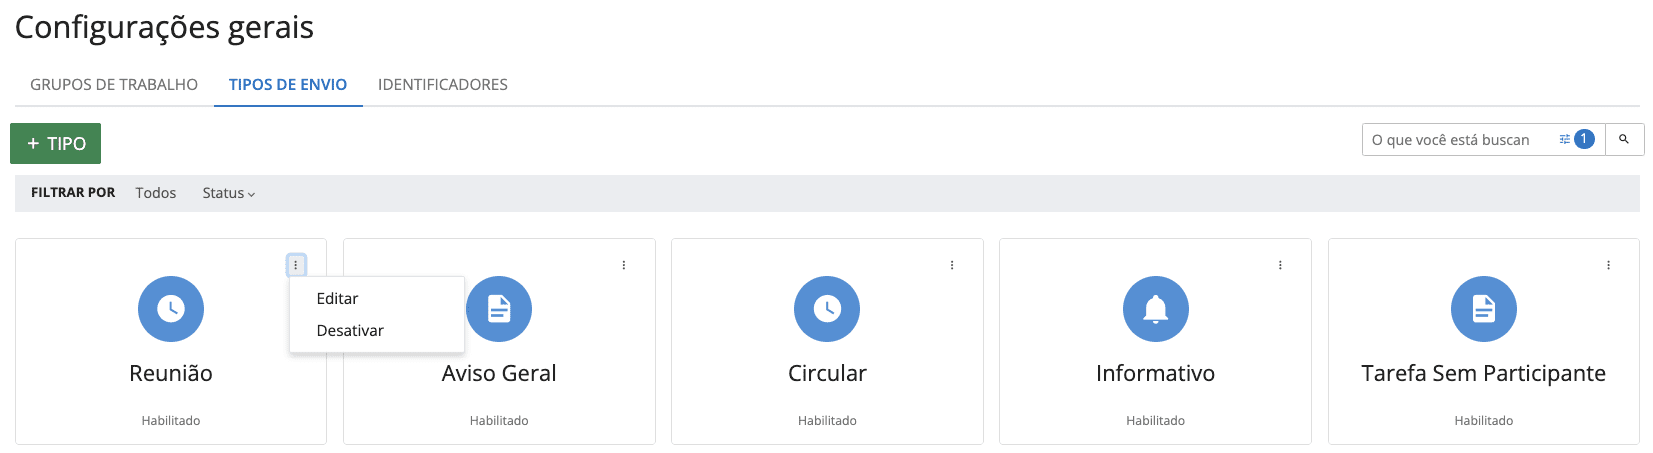Click the green + TIPO button
Viewport: 1653px width, 453px height.
(56, 143)
